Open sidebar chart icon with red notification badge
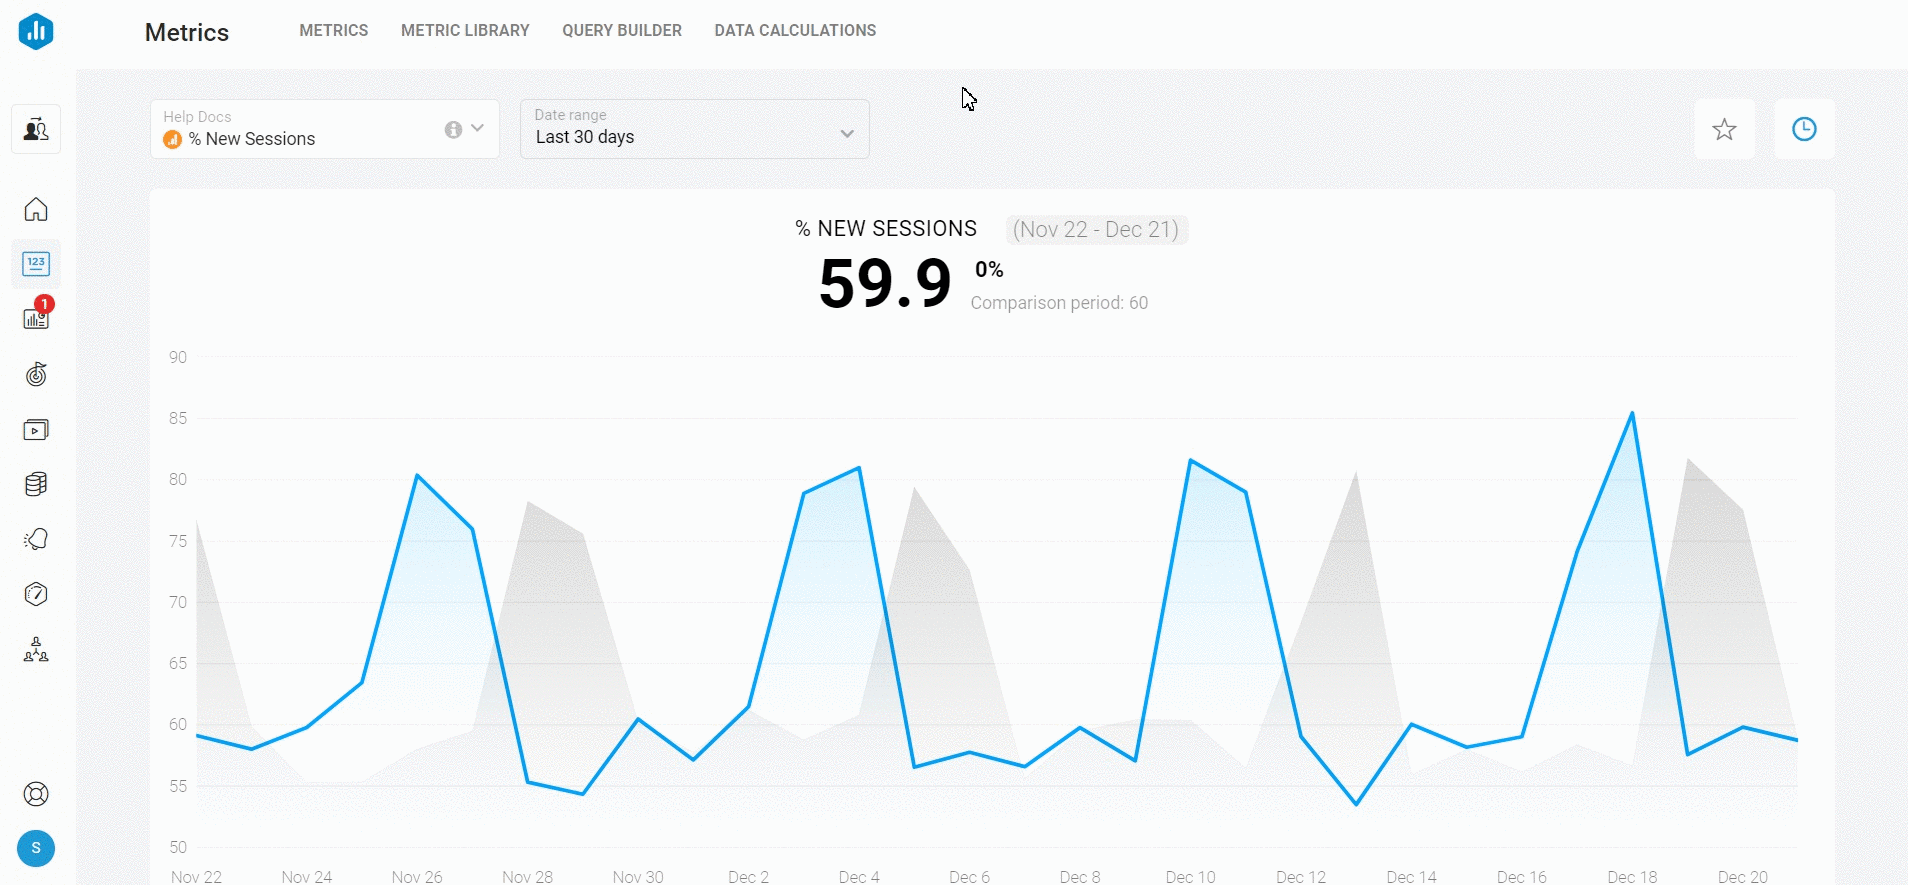The image size is (1908, 885). (x=36, y=318)
